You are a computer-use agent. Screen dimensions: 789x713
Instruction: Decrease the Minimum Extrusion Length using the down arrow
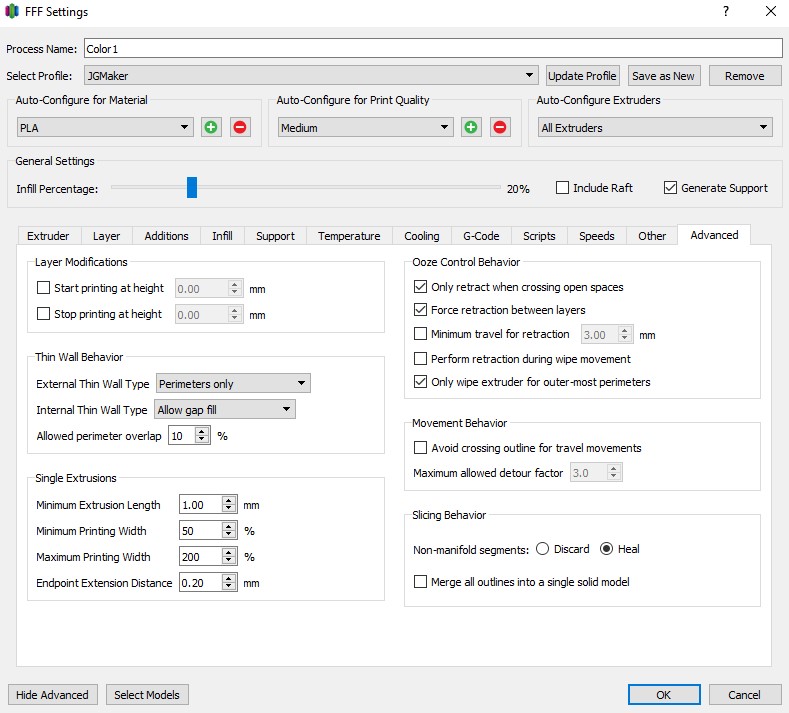tap(229, 508)
